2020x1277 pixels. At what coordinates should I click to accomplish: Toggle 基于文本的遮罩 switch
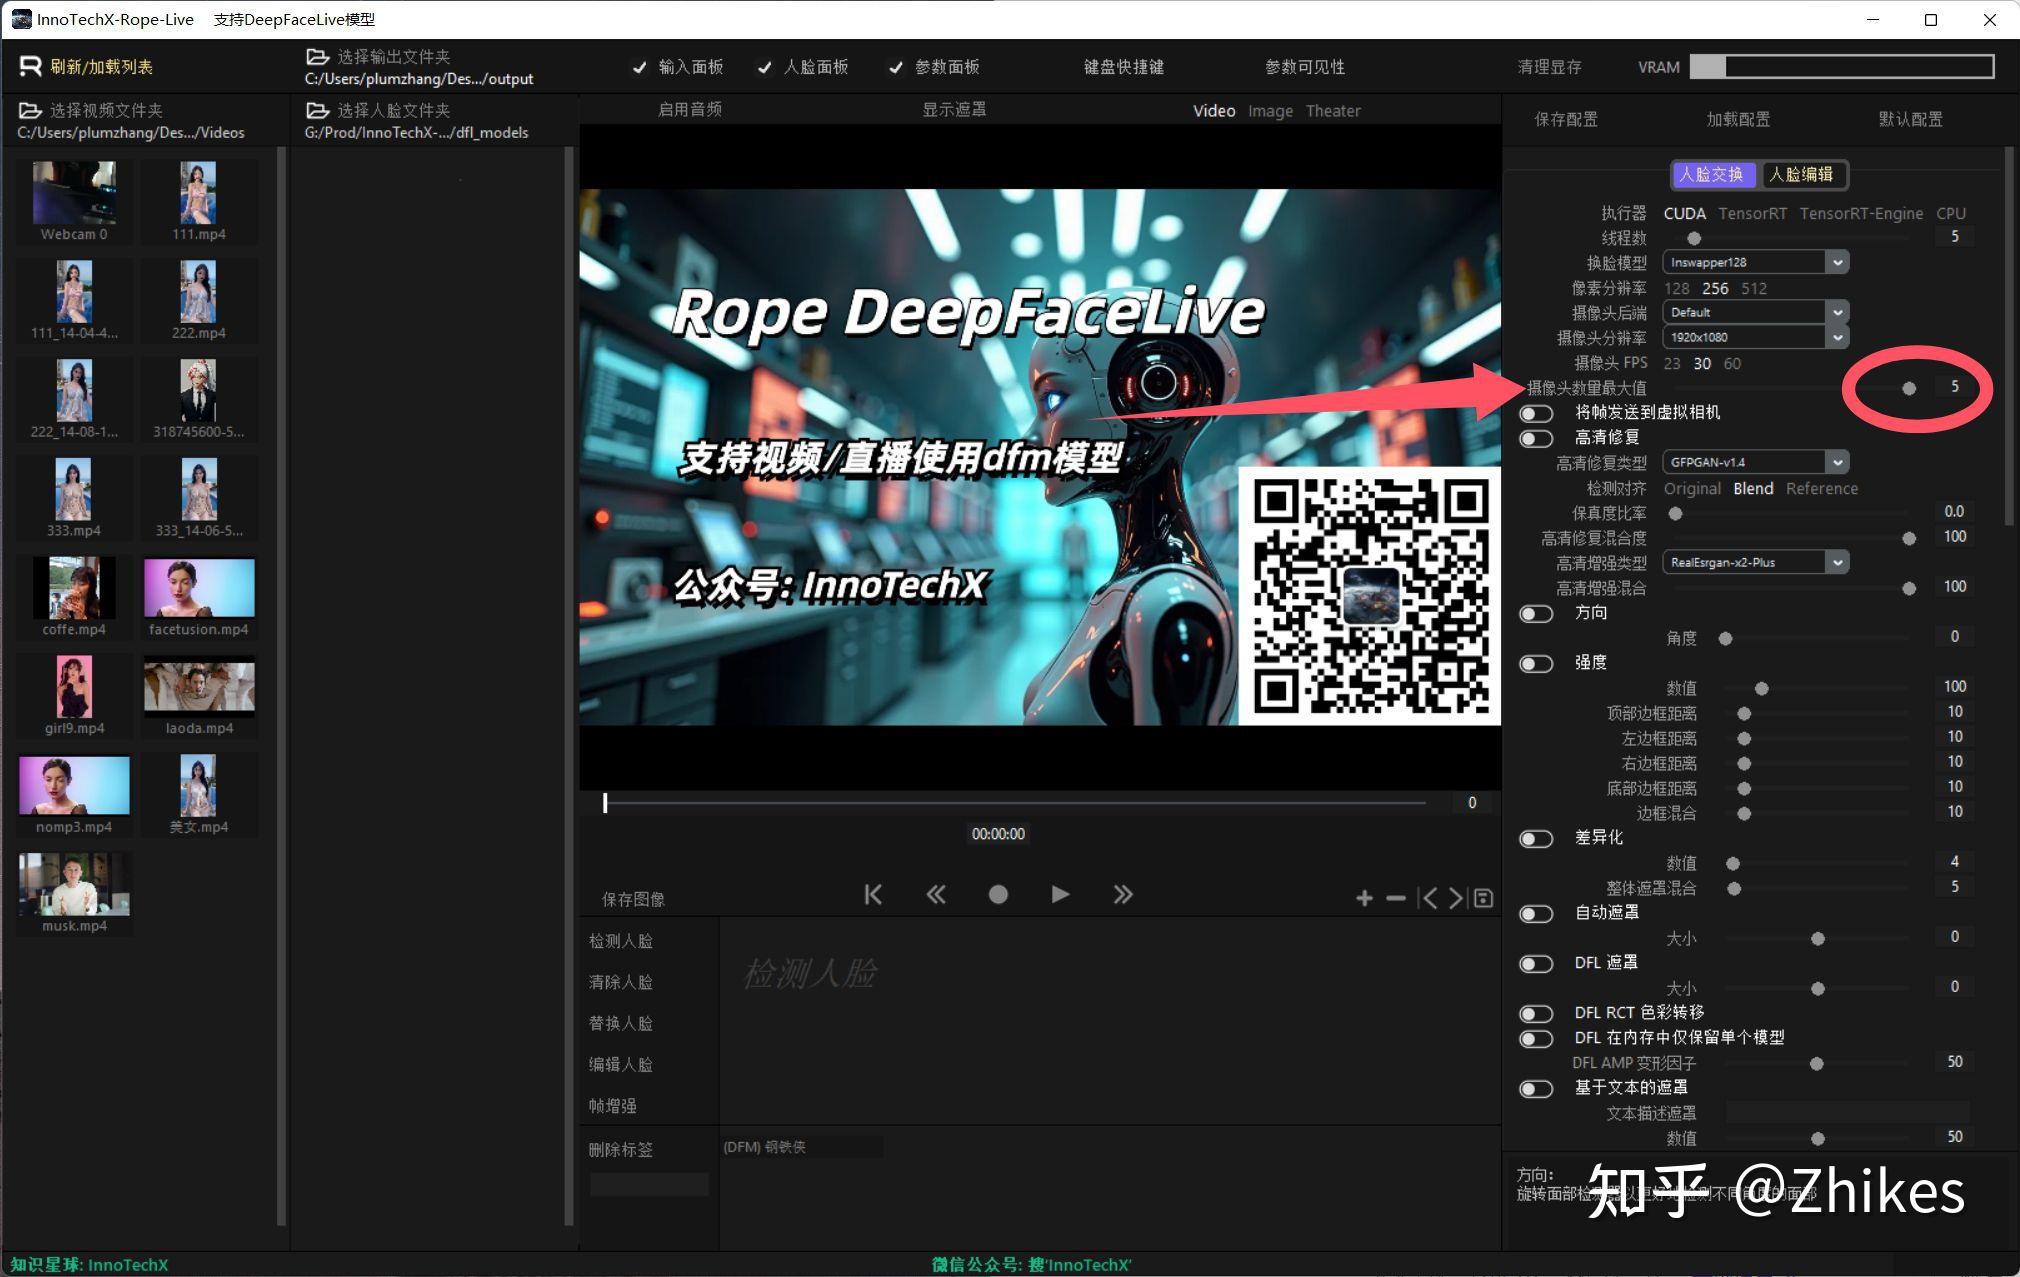[1536, 1088]
